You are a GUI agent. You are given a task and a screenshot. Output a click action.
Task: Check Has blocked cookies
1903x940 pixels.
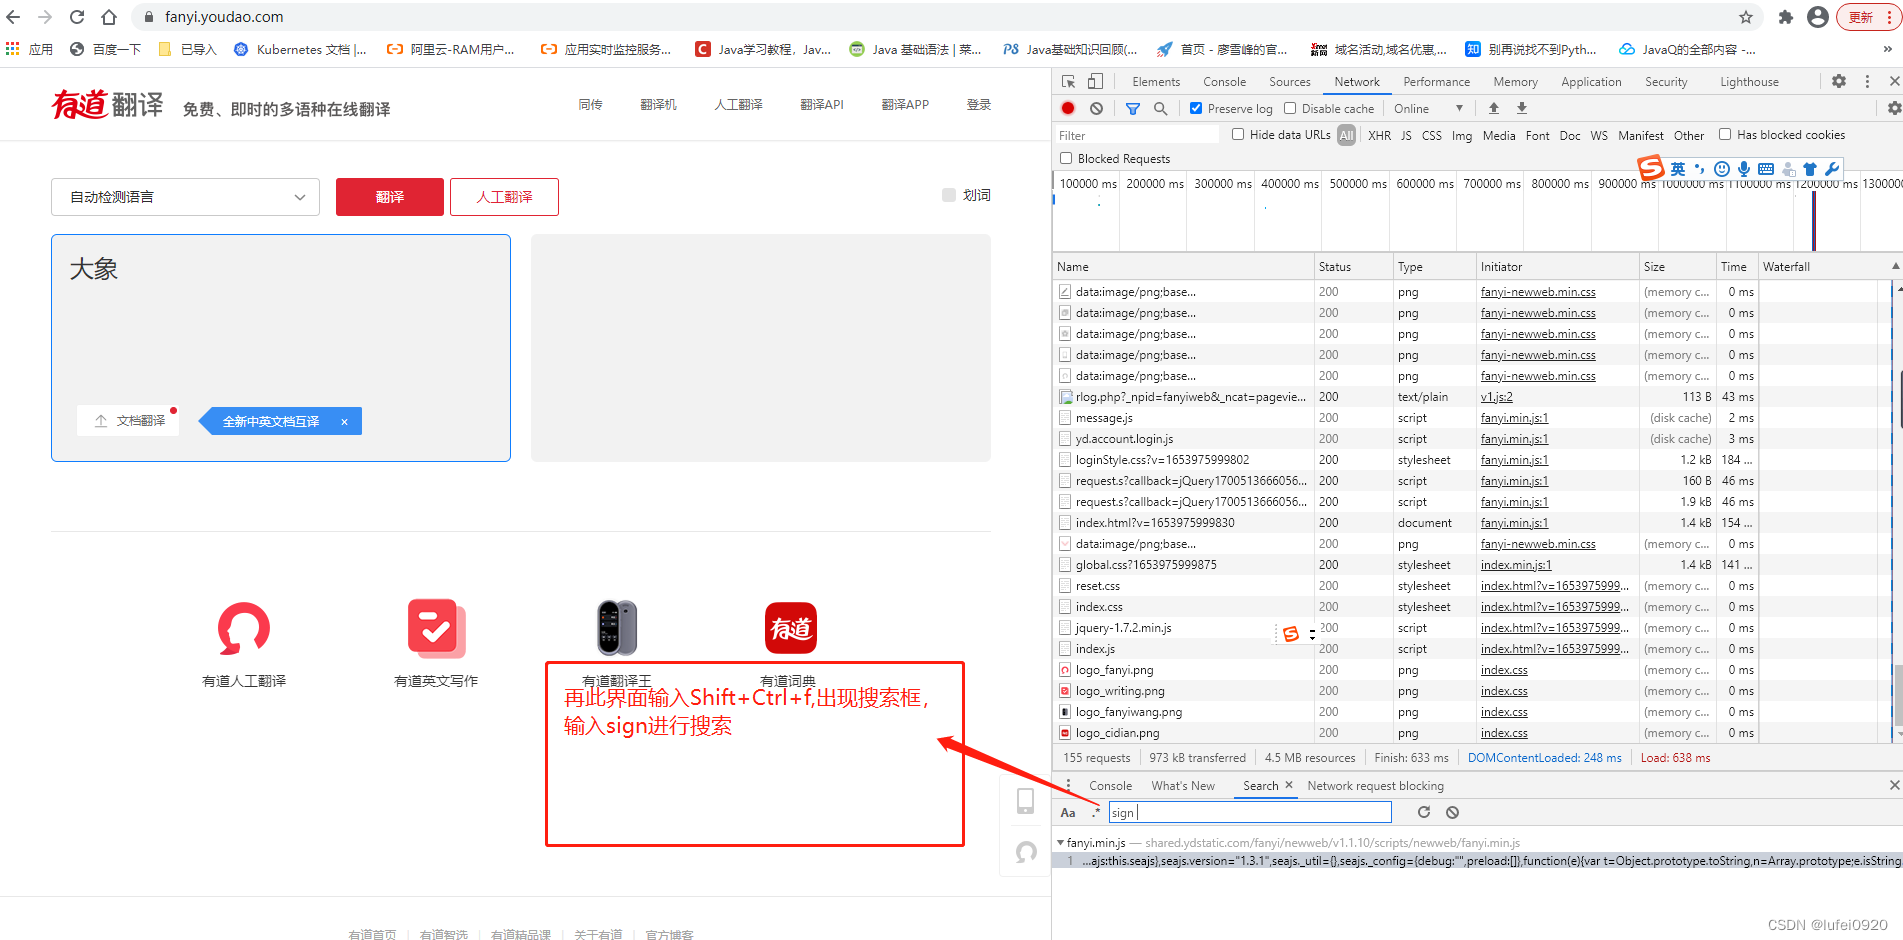pos(1725,134)
